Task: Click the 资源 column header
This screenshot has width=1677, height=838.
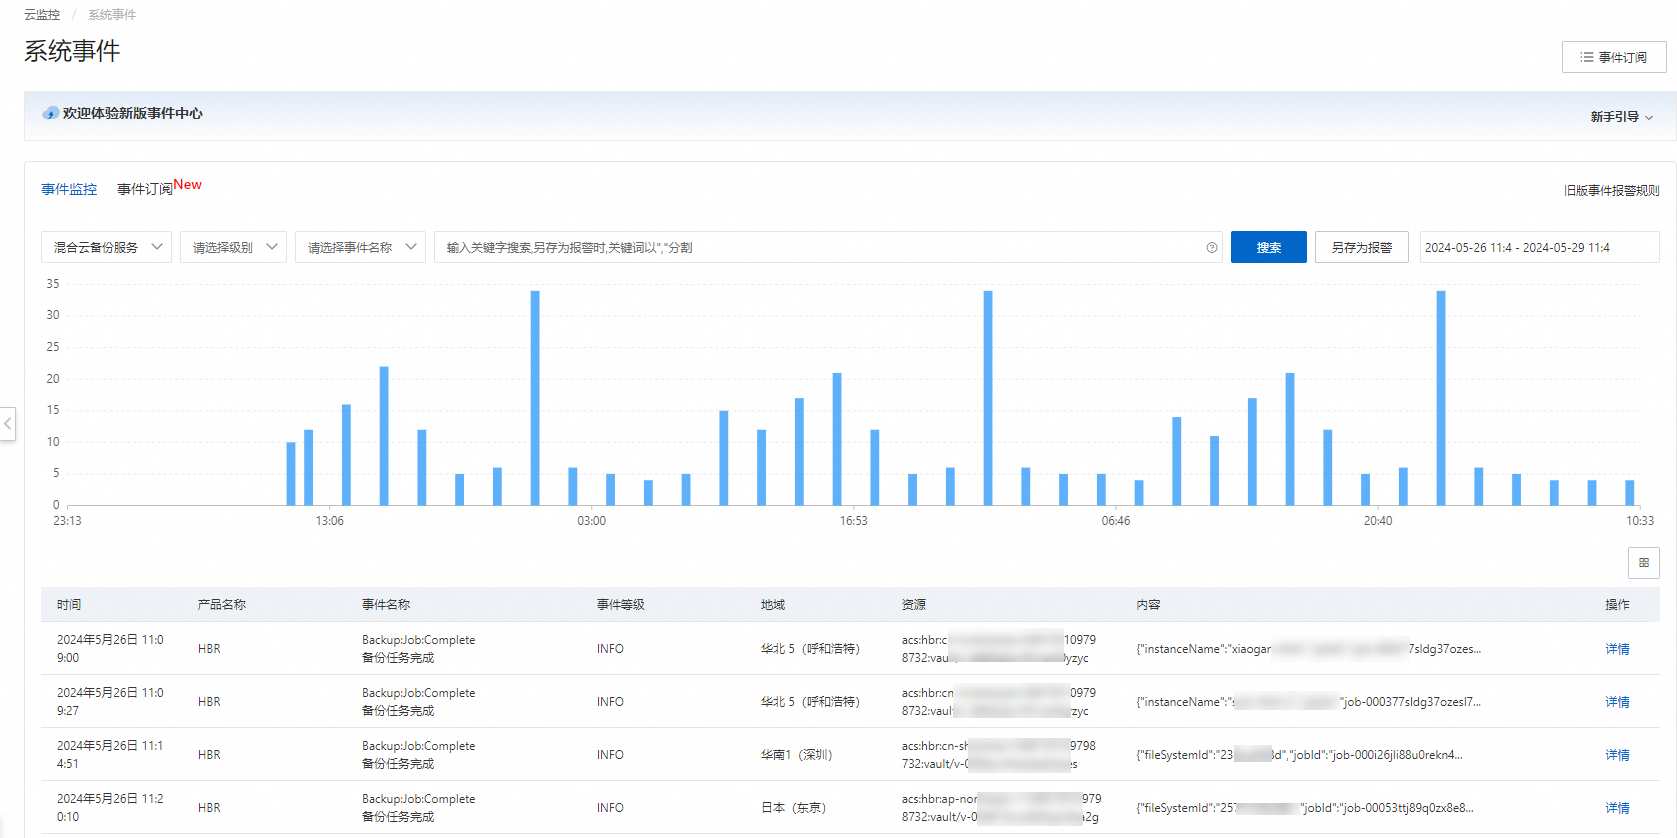Action: [914, 605]
